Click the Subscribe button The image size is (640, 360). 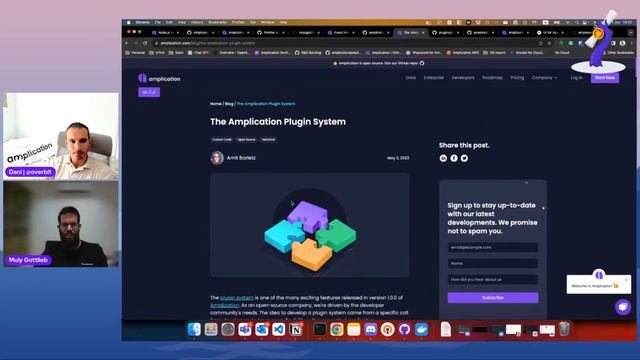(x=493, y=298)
